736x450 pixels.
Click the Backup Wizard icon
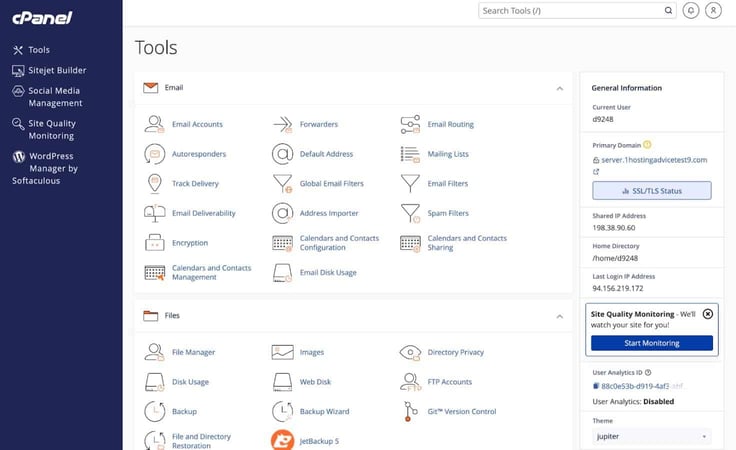283,412
